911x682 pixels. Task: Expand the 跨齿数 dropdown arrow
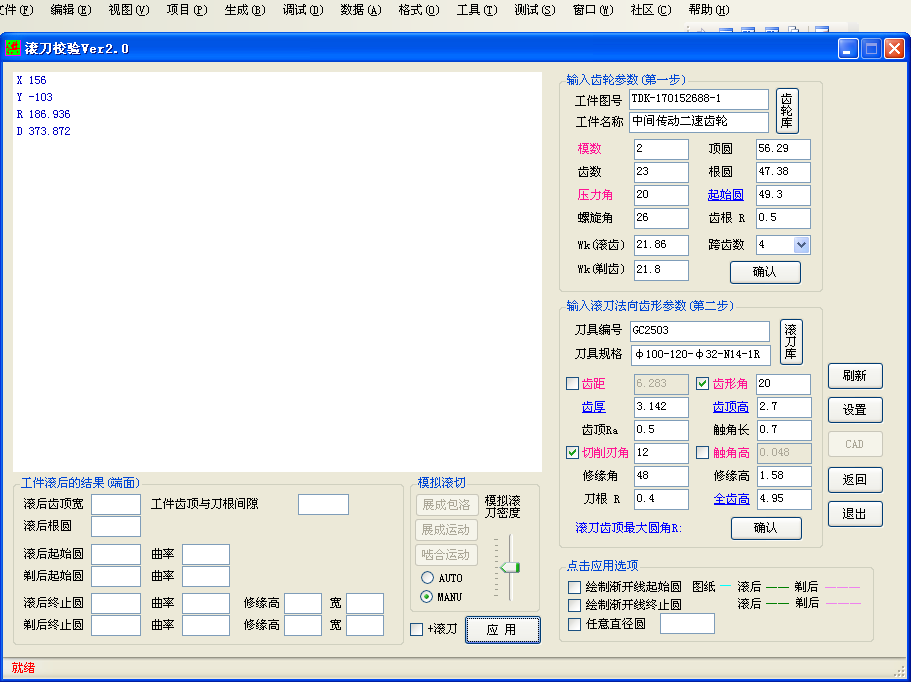point(801,245)
